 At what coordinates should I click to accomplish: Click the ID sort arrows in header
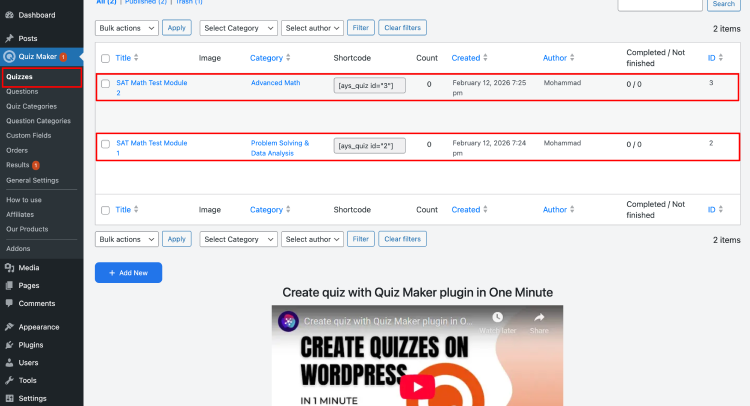721,57
